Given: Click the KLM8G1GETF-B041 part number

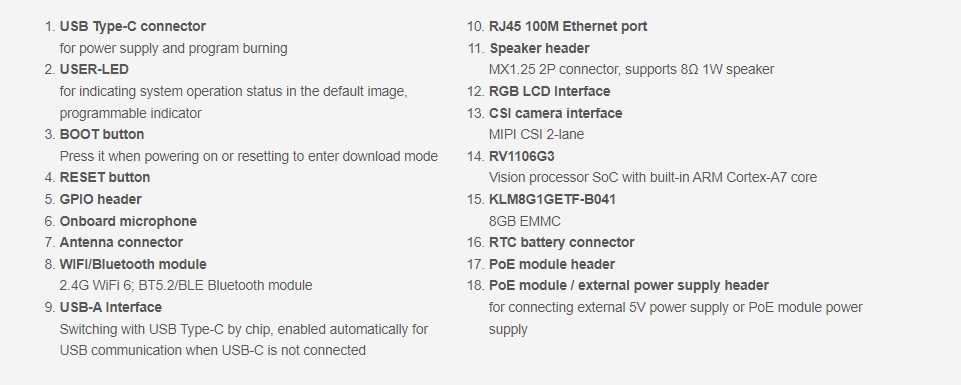Looking at the screenshot, I should (552, 199).
